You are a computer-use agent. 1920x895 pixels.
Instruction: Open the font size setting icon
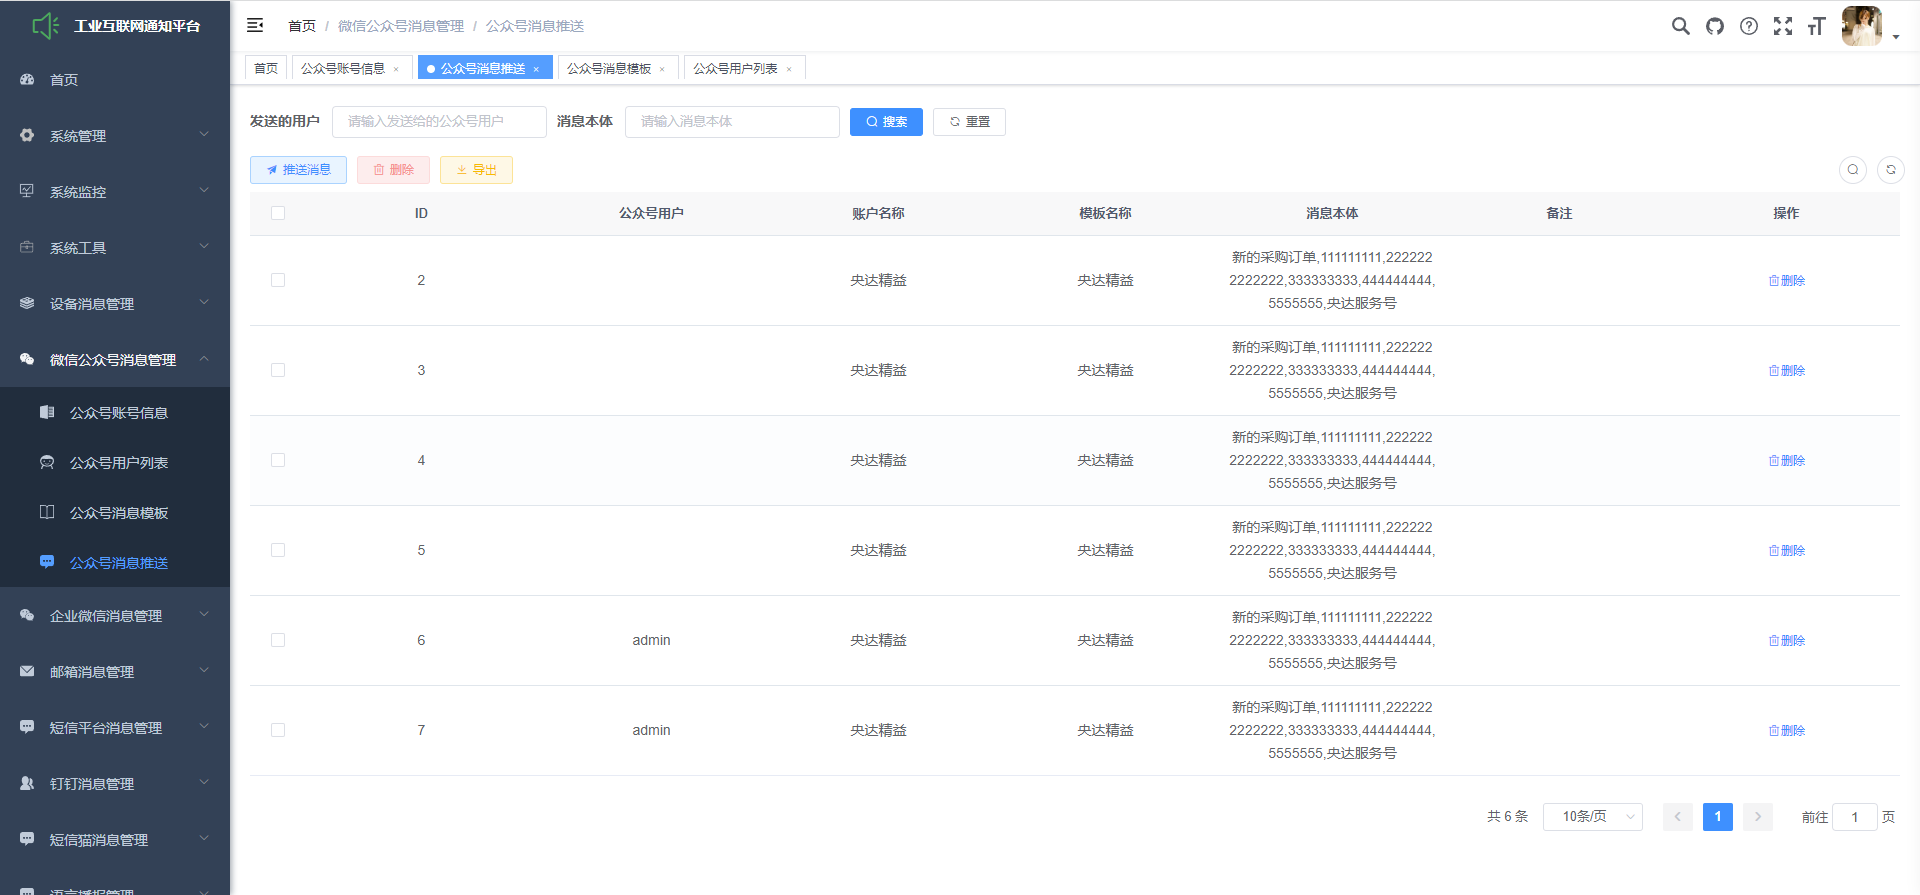tap(1817, 26)
